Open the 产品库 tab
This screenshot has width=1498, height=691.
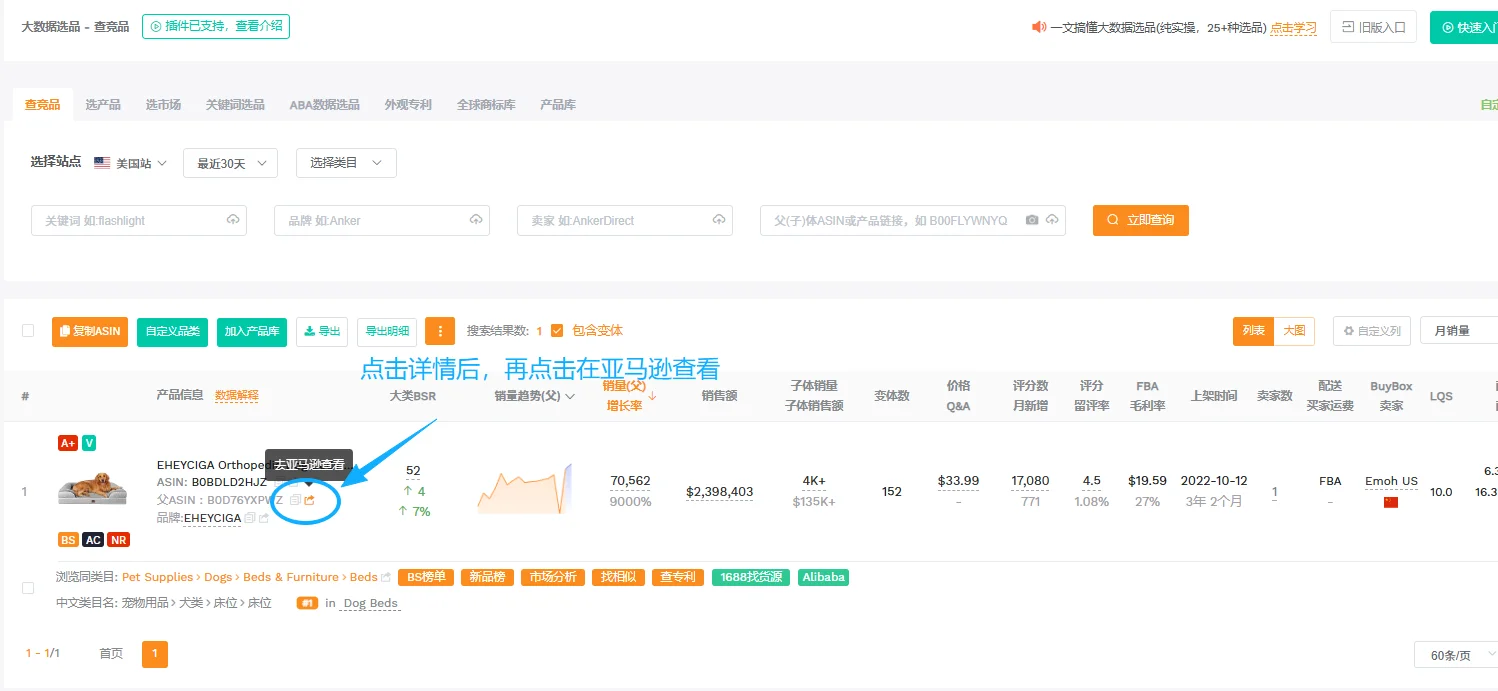click(557, 103)
